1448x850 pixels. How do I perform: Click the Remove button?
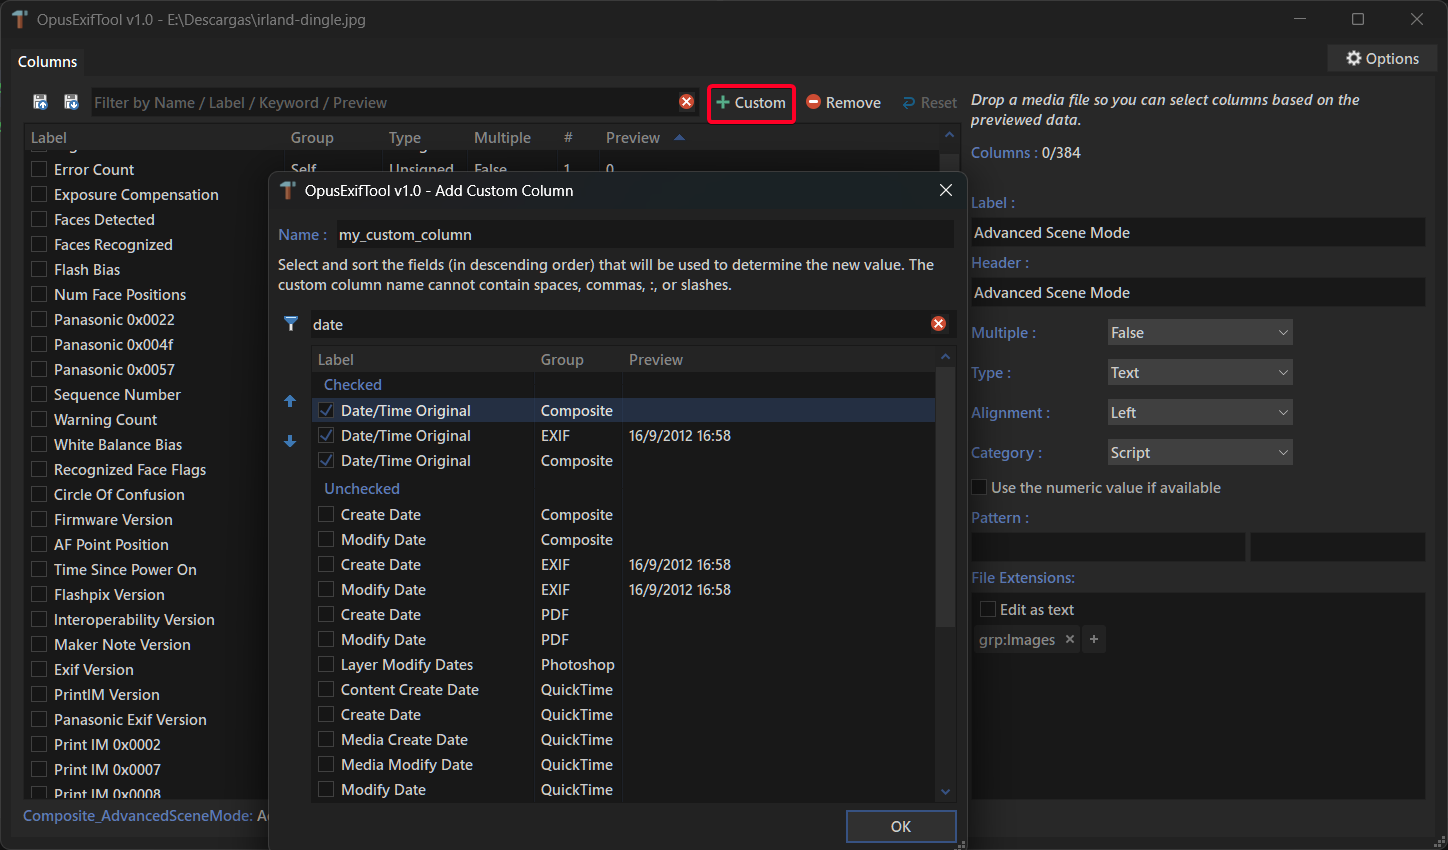pos(843,102)
